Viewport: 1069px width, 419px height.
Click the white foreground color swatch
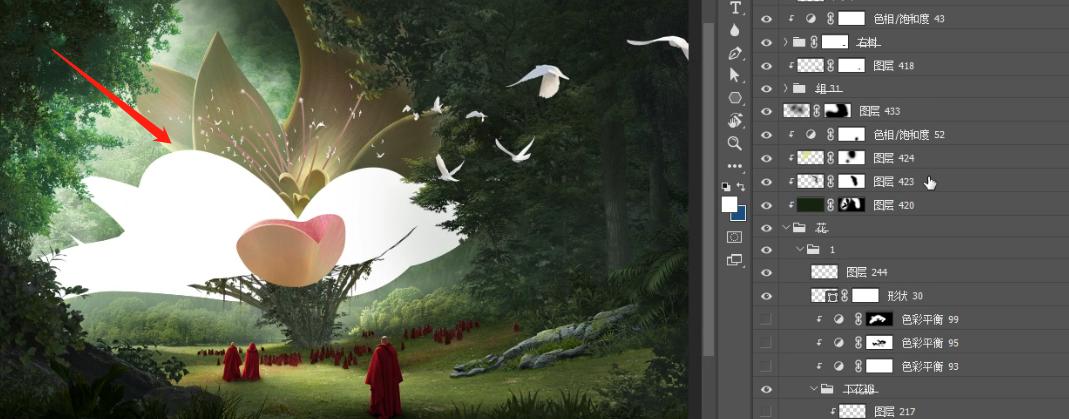point(729,204)
